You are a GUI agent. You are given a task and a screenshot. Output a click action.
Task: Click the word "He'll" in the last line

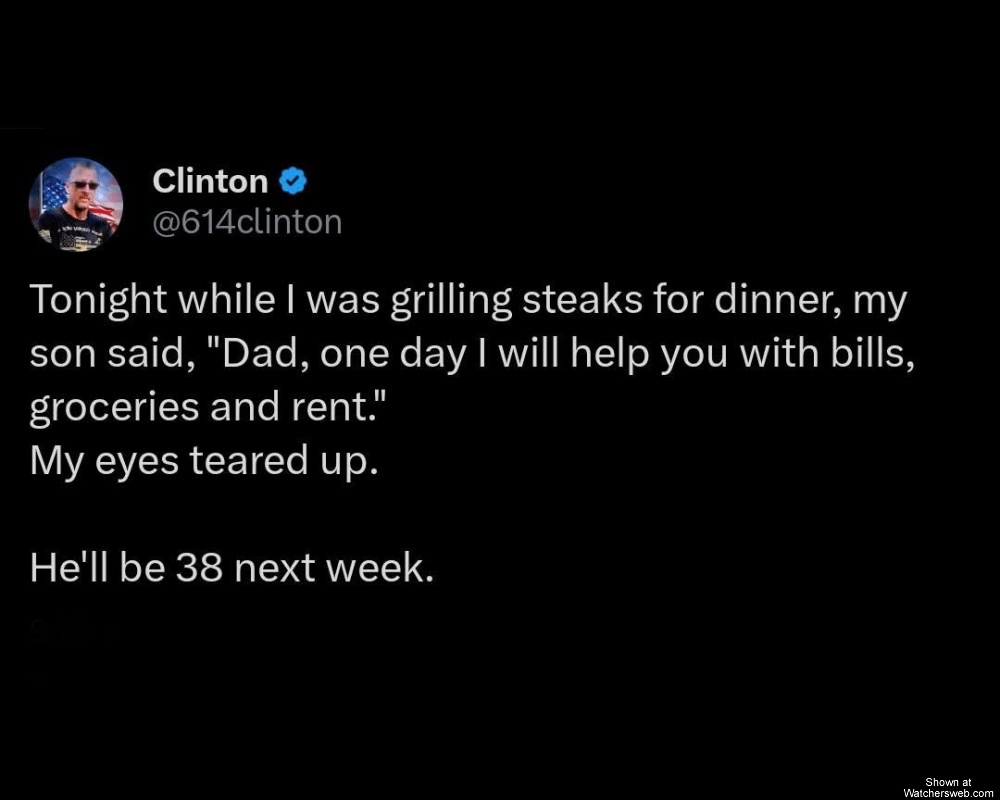tap(69, 568)
